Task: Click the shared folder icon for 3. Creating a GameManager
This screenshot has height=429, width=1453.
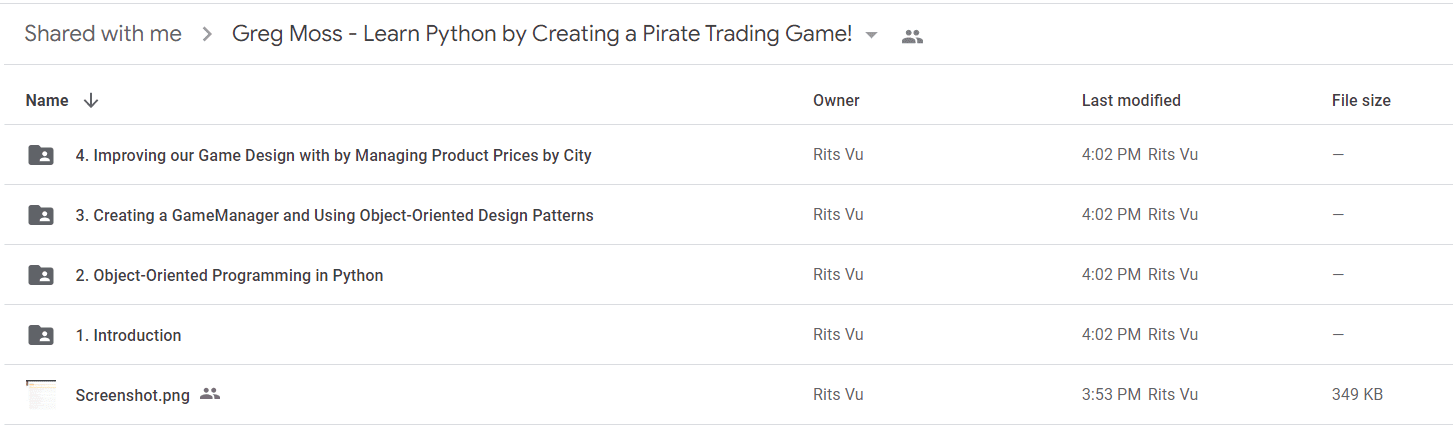Action: (41, 215)
